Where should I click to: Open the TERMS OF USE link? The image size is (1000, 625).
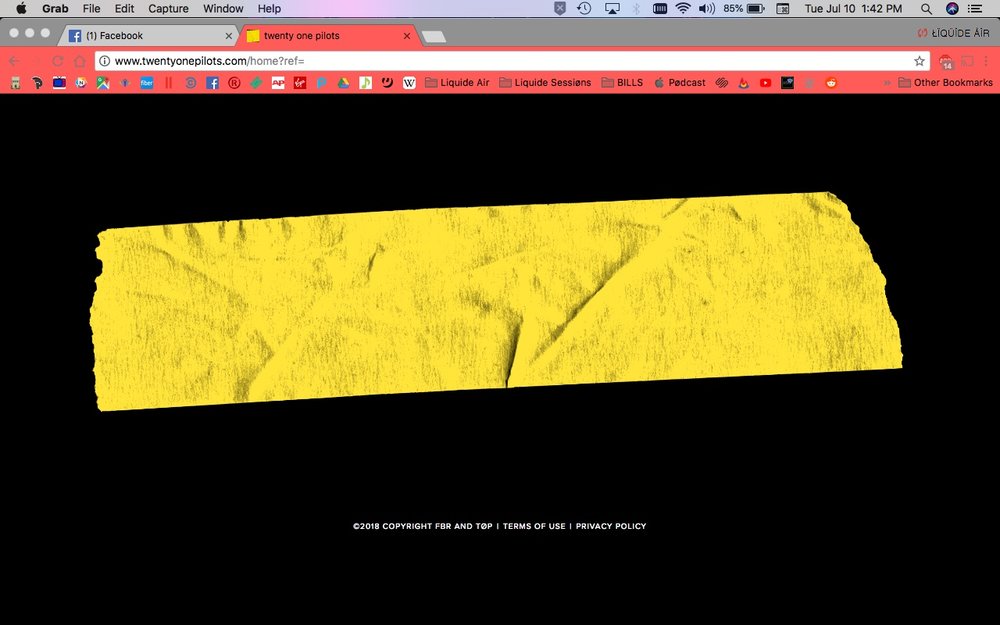pos(535,525)
